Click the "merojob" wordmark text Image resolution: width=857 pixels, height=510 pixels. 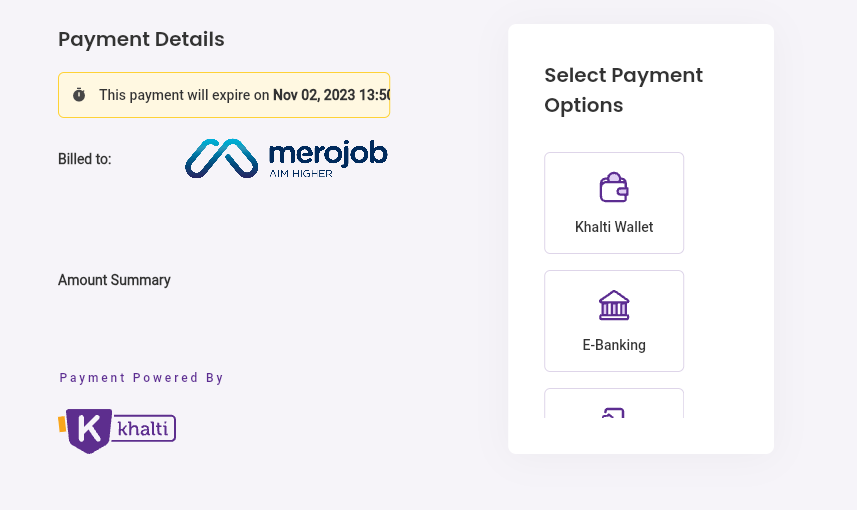(327, 154)
